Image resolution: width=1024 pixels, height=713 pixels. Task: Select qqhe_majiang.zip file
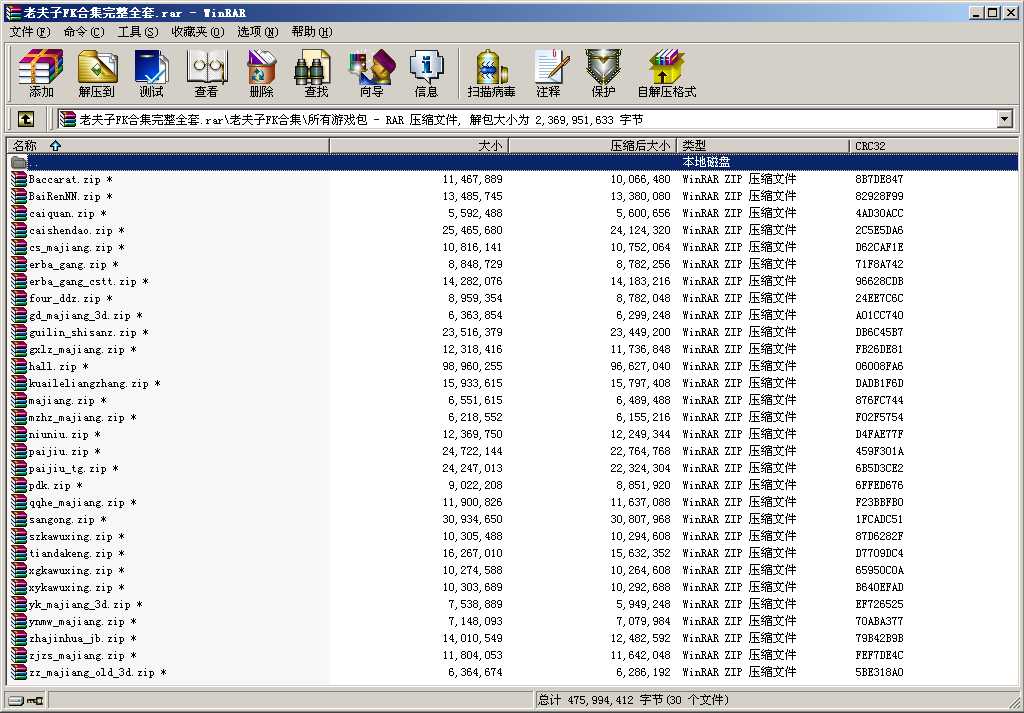pos(83,502)
